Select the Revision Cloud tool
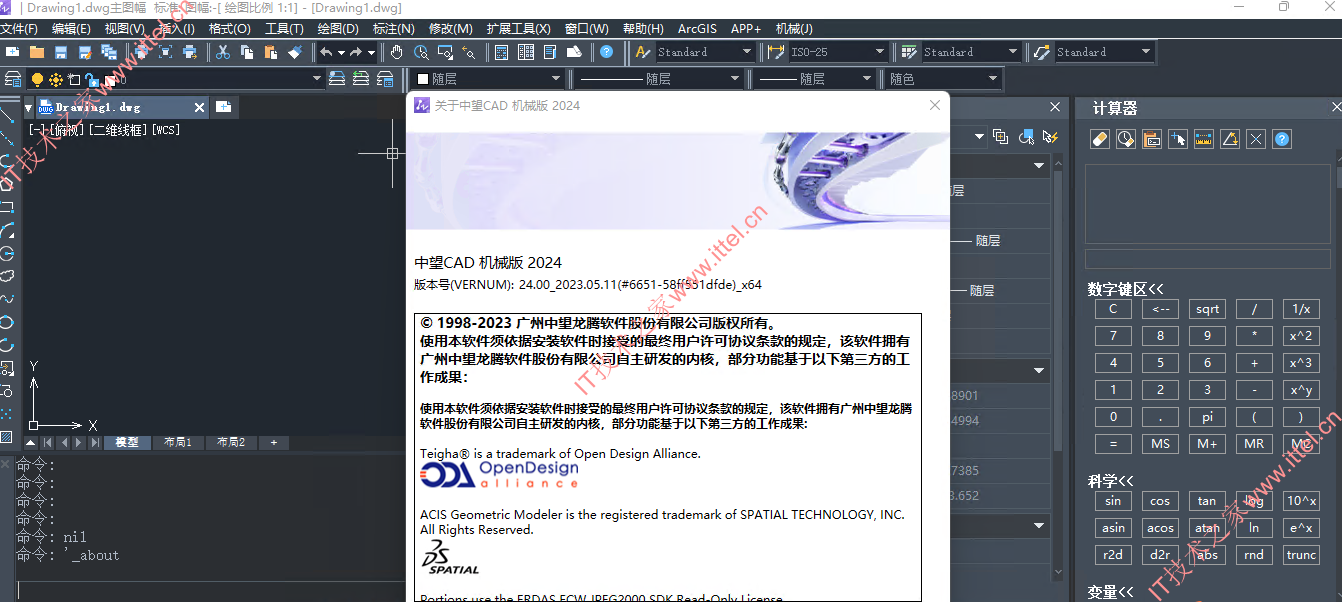The height and width of the screenshot is (602, 1342). 8,276
